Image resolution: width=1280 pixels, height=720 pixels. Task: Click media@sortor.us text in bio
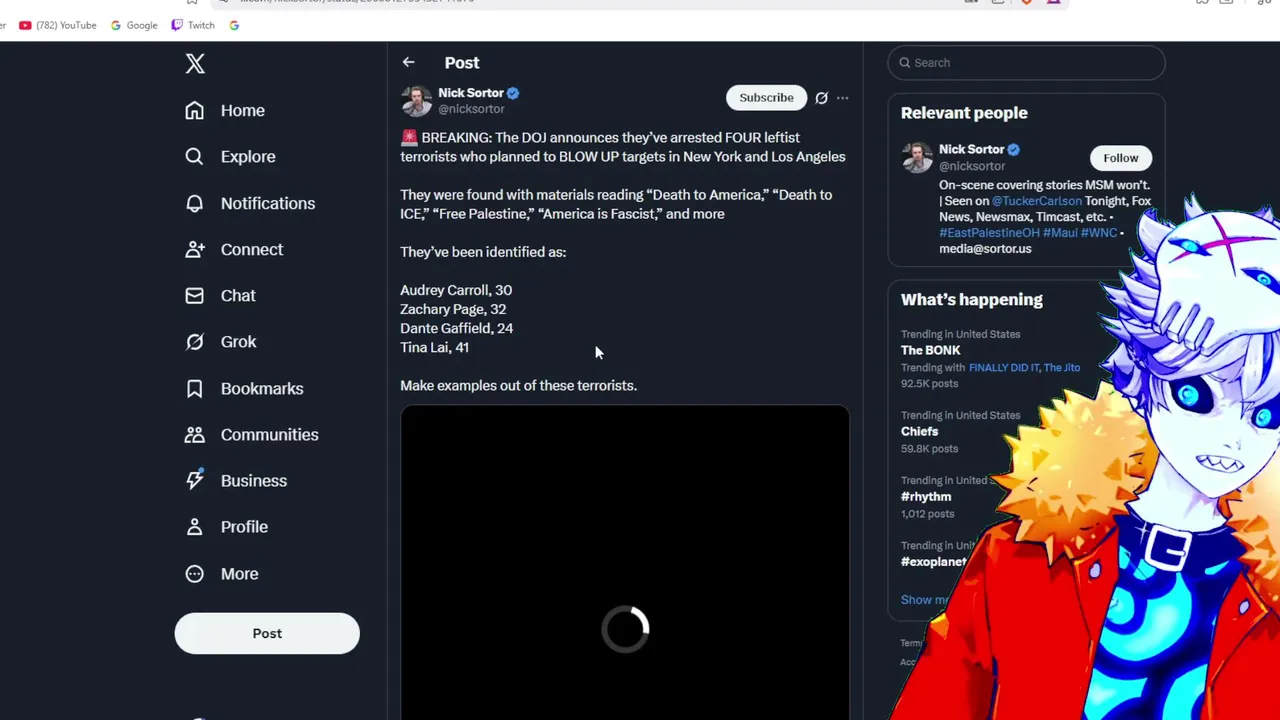(x=985, y=249)
